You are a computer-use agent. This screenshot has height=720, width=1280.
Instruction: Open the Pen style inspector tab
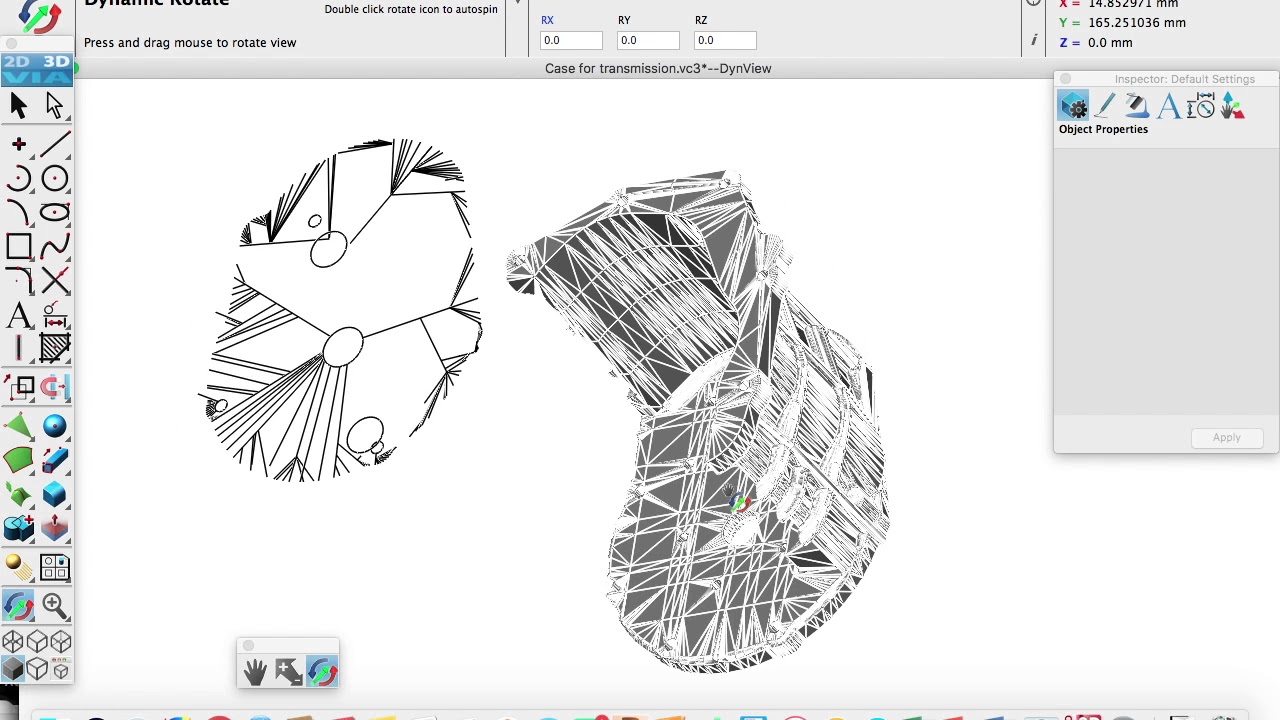click(1105, 106)
